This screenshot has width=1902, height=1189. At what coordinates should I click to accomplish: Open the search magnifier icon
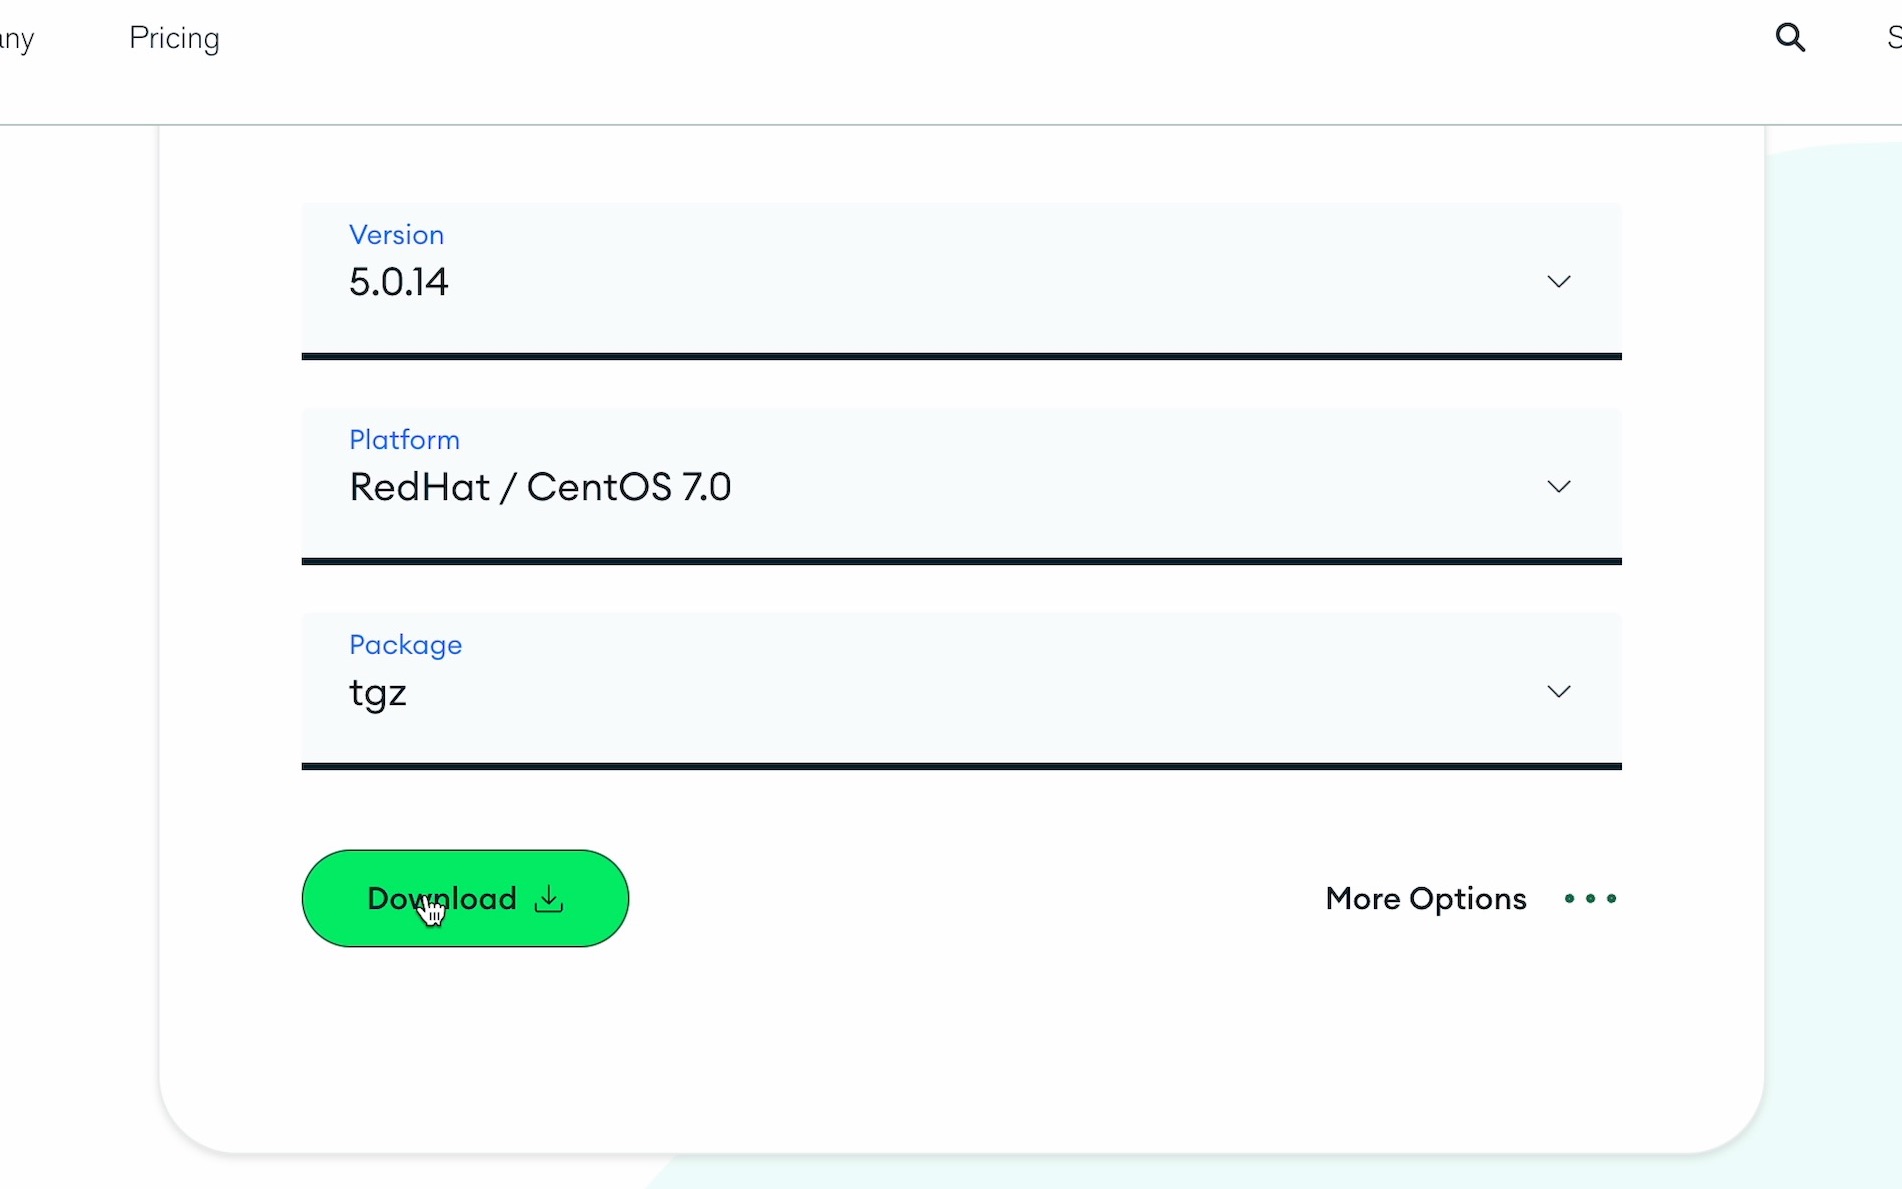pyautogui.click(x=1790, y=38)
